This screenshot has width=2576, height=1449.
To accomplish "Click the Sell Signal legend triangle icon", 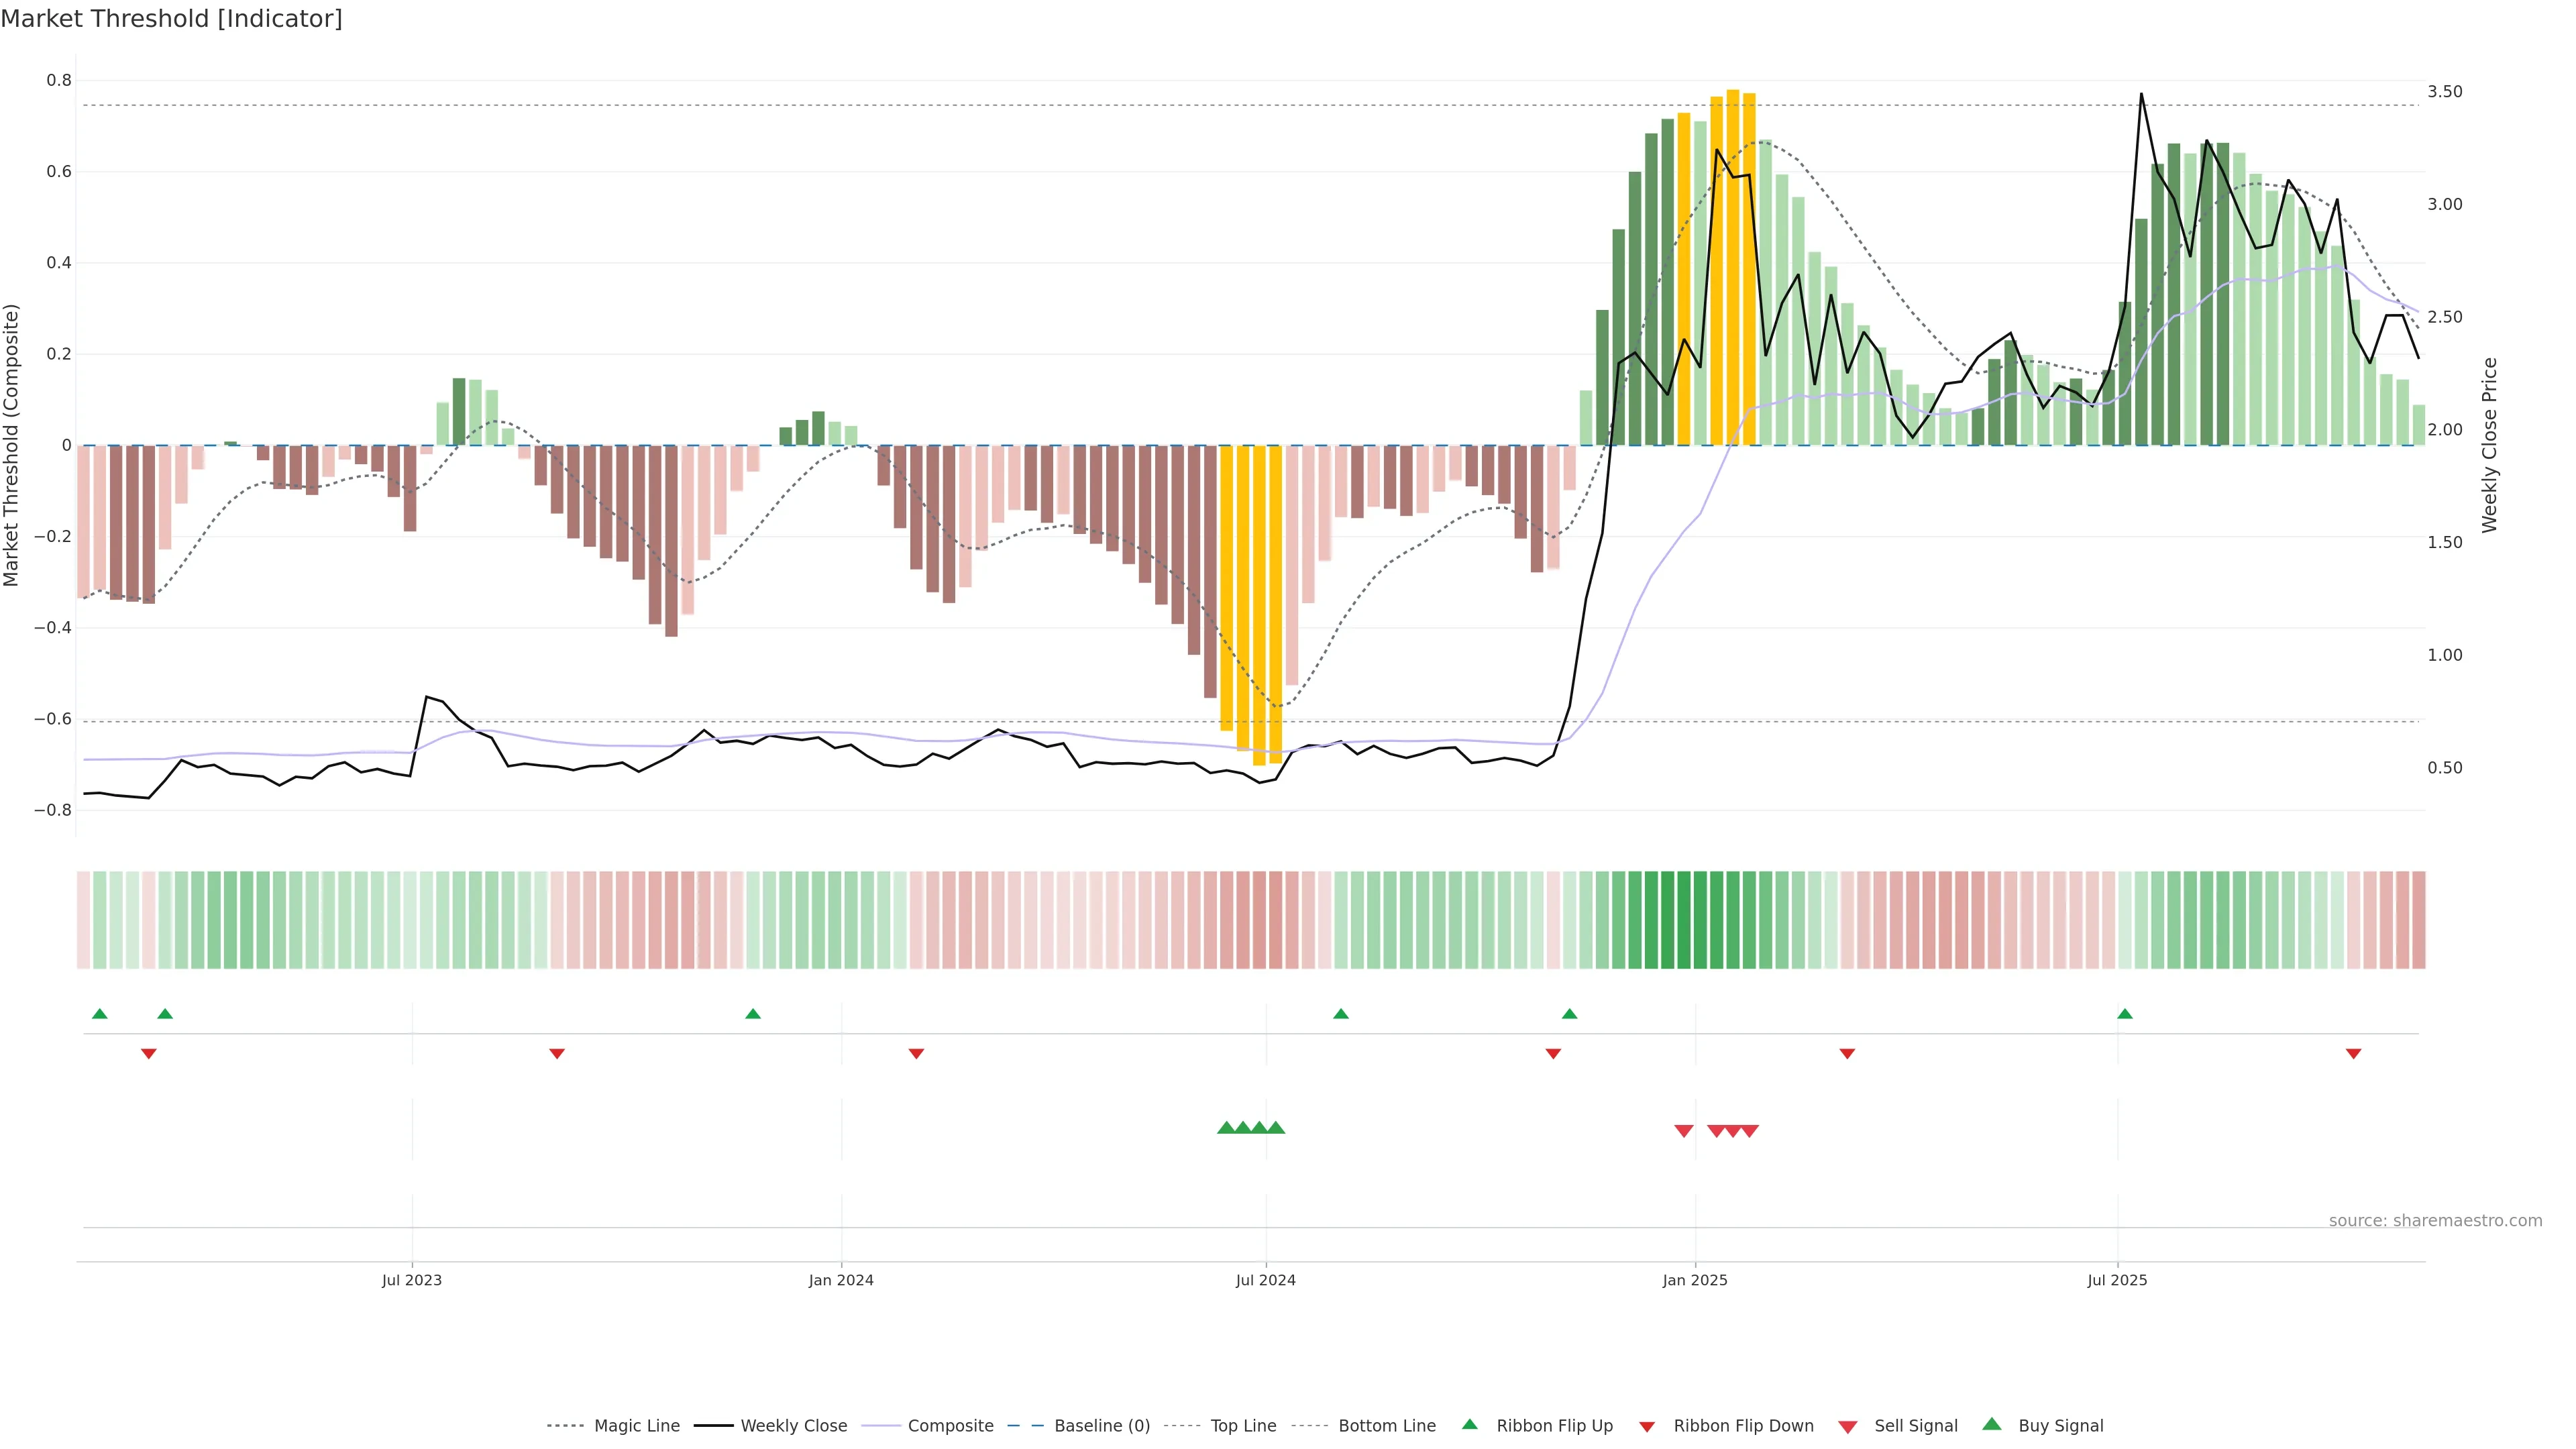I will (1847, 1427).
